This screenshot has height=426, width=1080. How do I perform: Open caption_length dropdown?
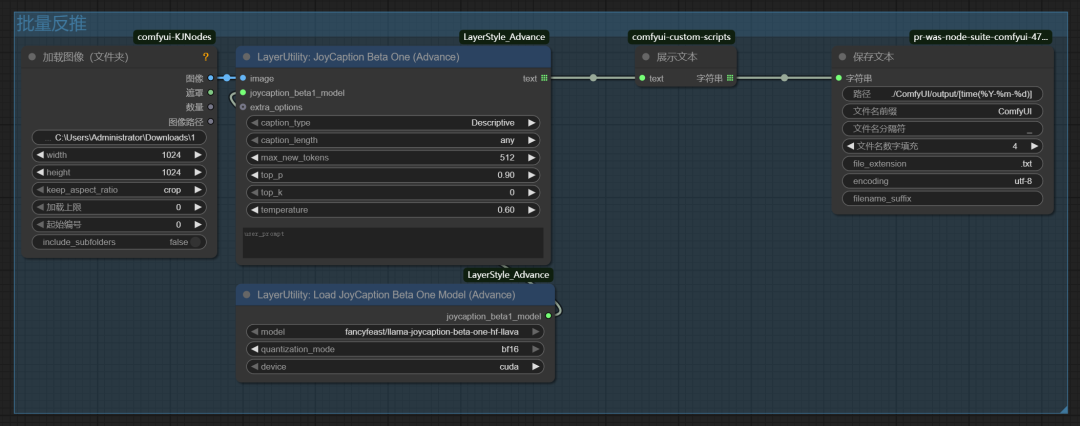click(x=393, y=140)
